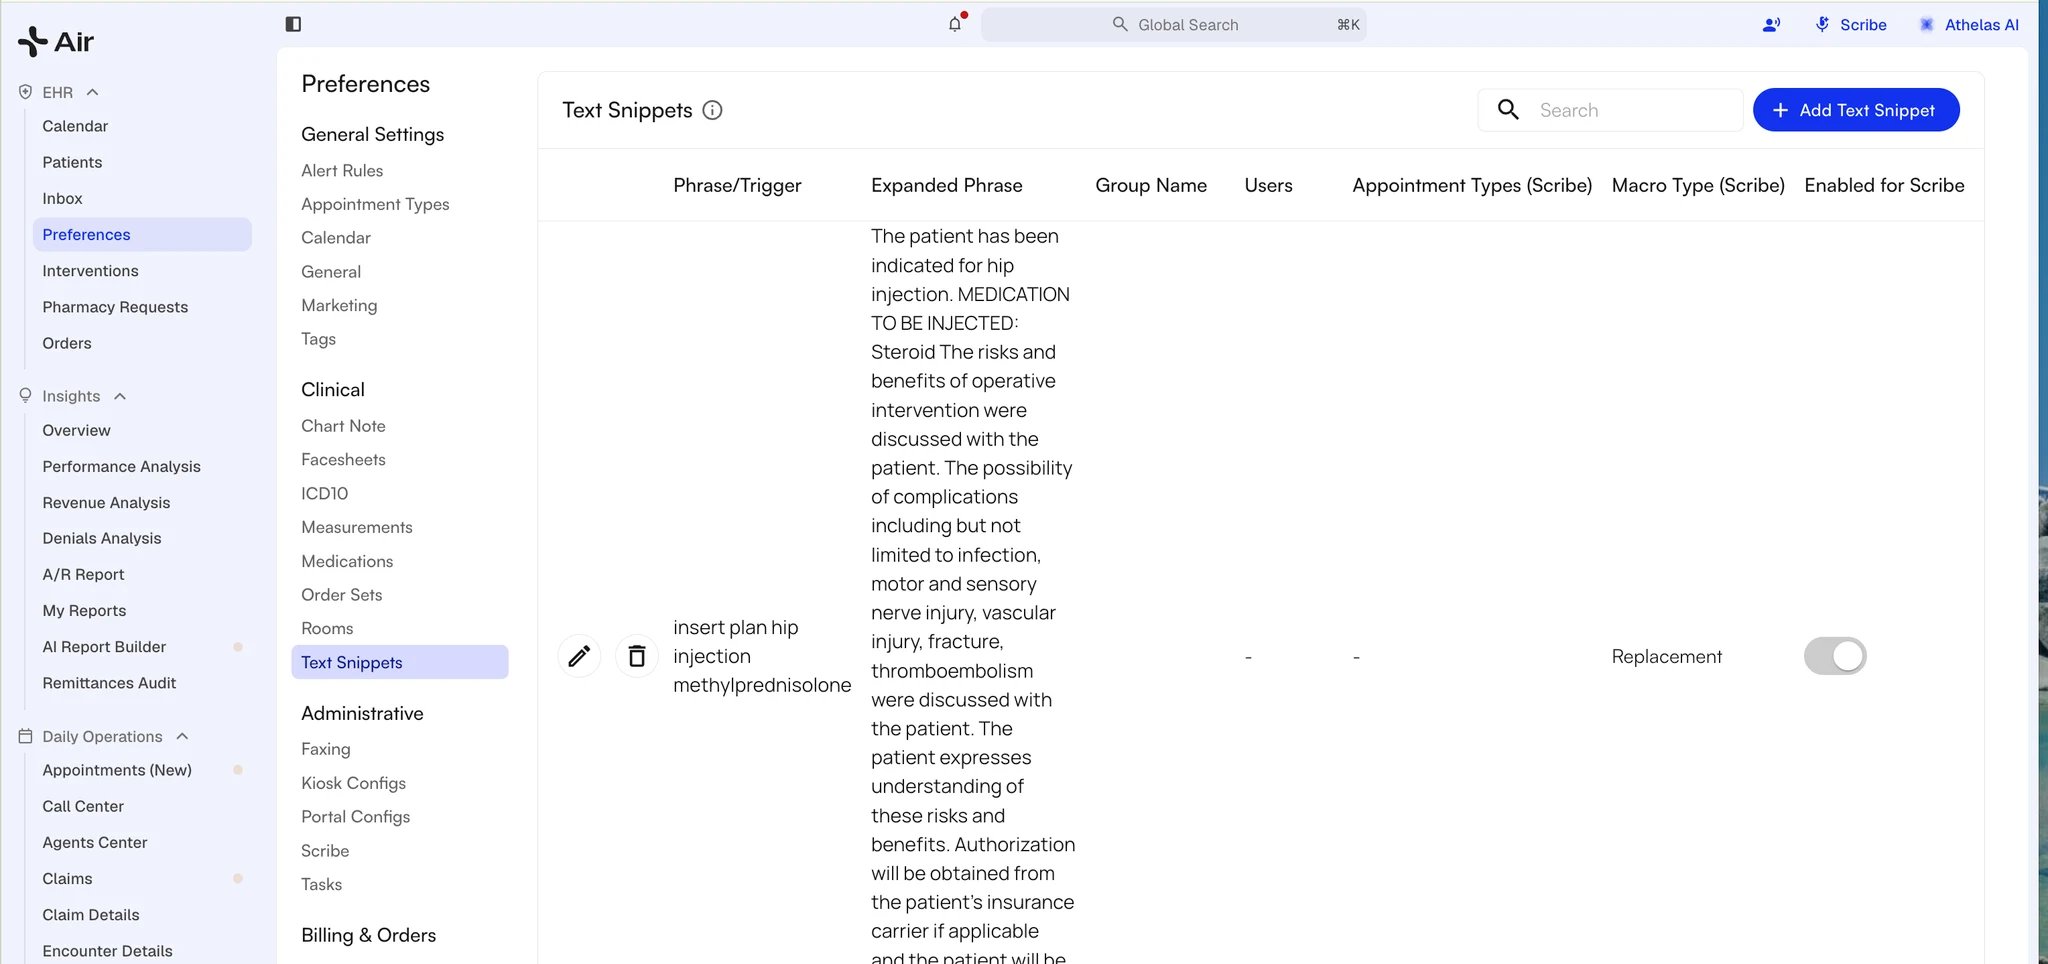Collapse the Insights section chevron
The height and width of the screenshot is (964, 2048).
[120, 396]
